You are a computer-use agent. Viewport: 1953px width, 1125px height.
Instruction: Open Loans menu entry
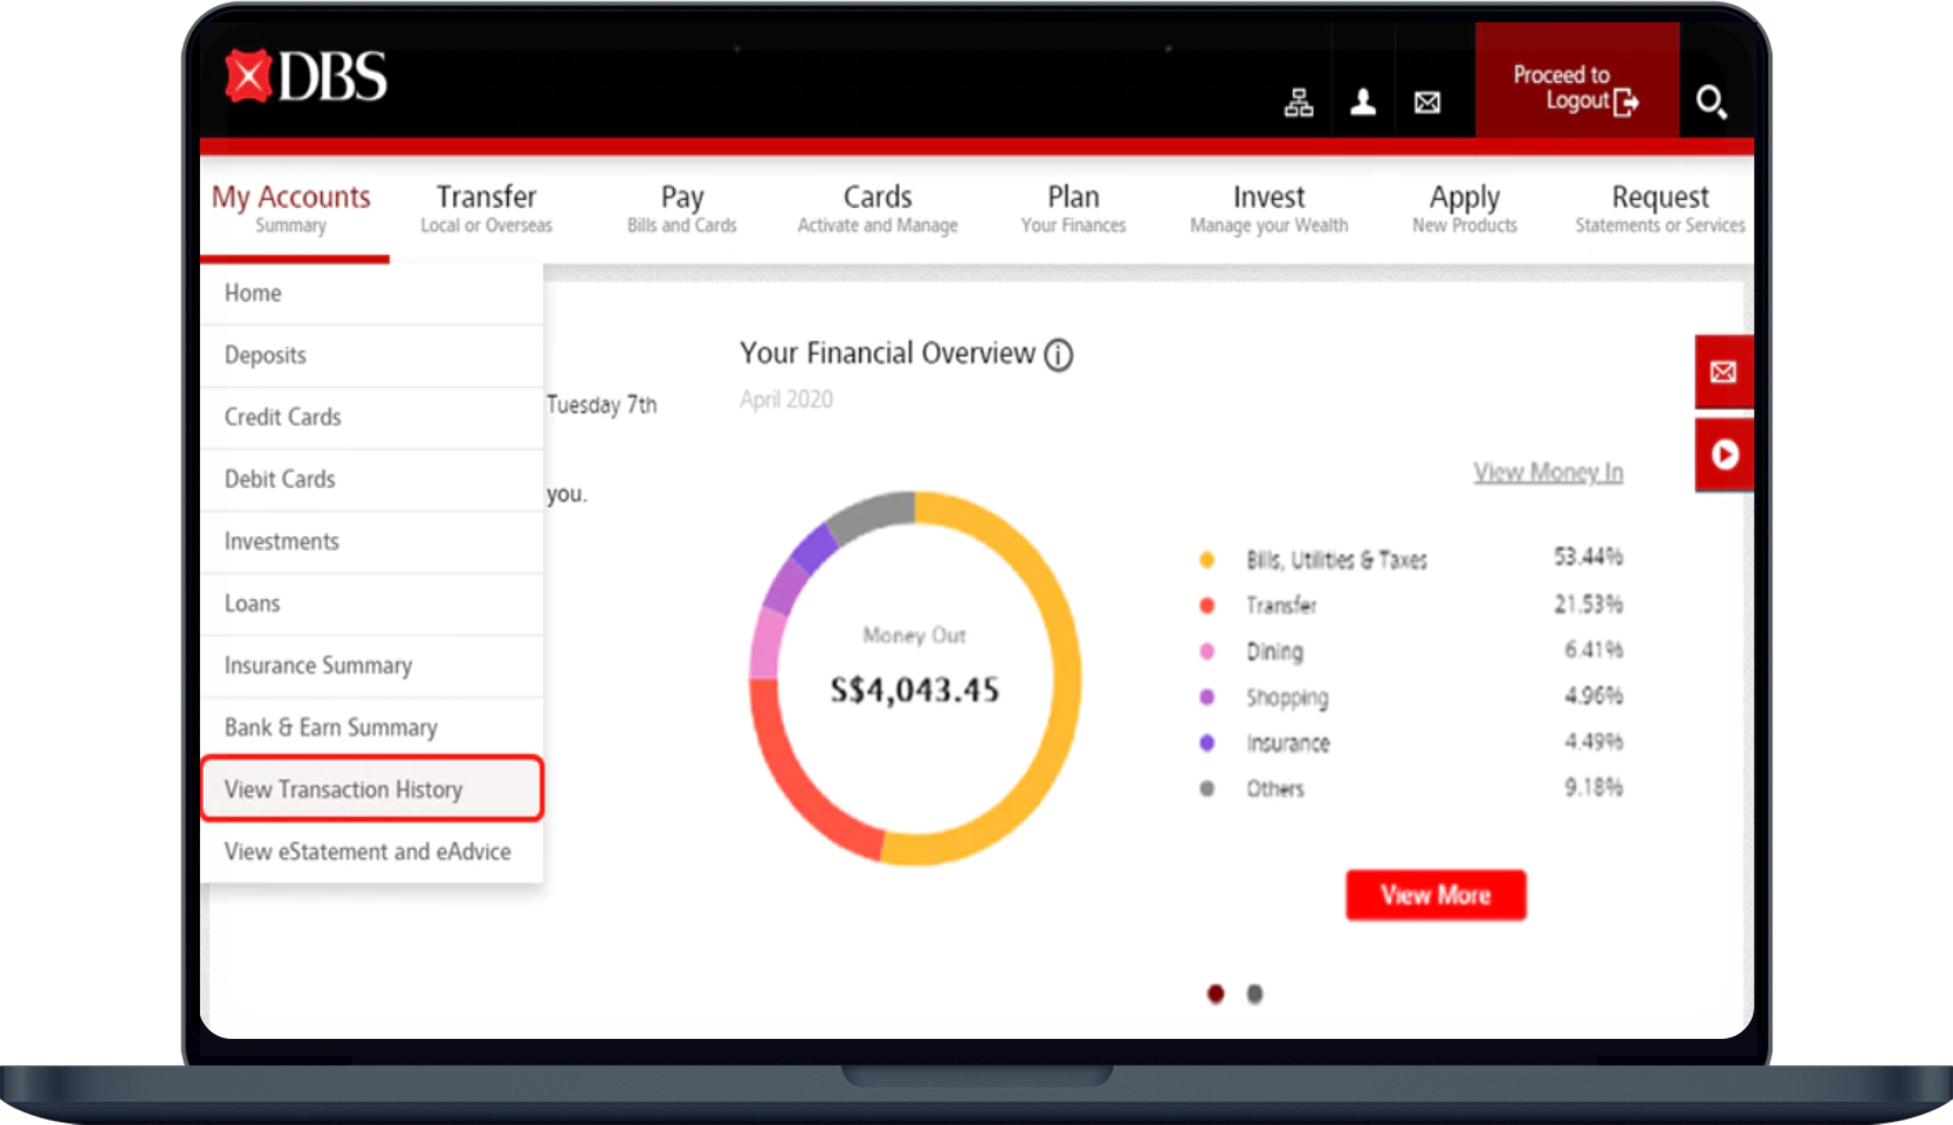(x=372, y=603)
